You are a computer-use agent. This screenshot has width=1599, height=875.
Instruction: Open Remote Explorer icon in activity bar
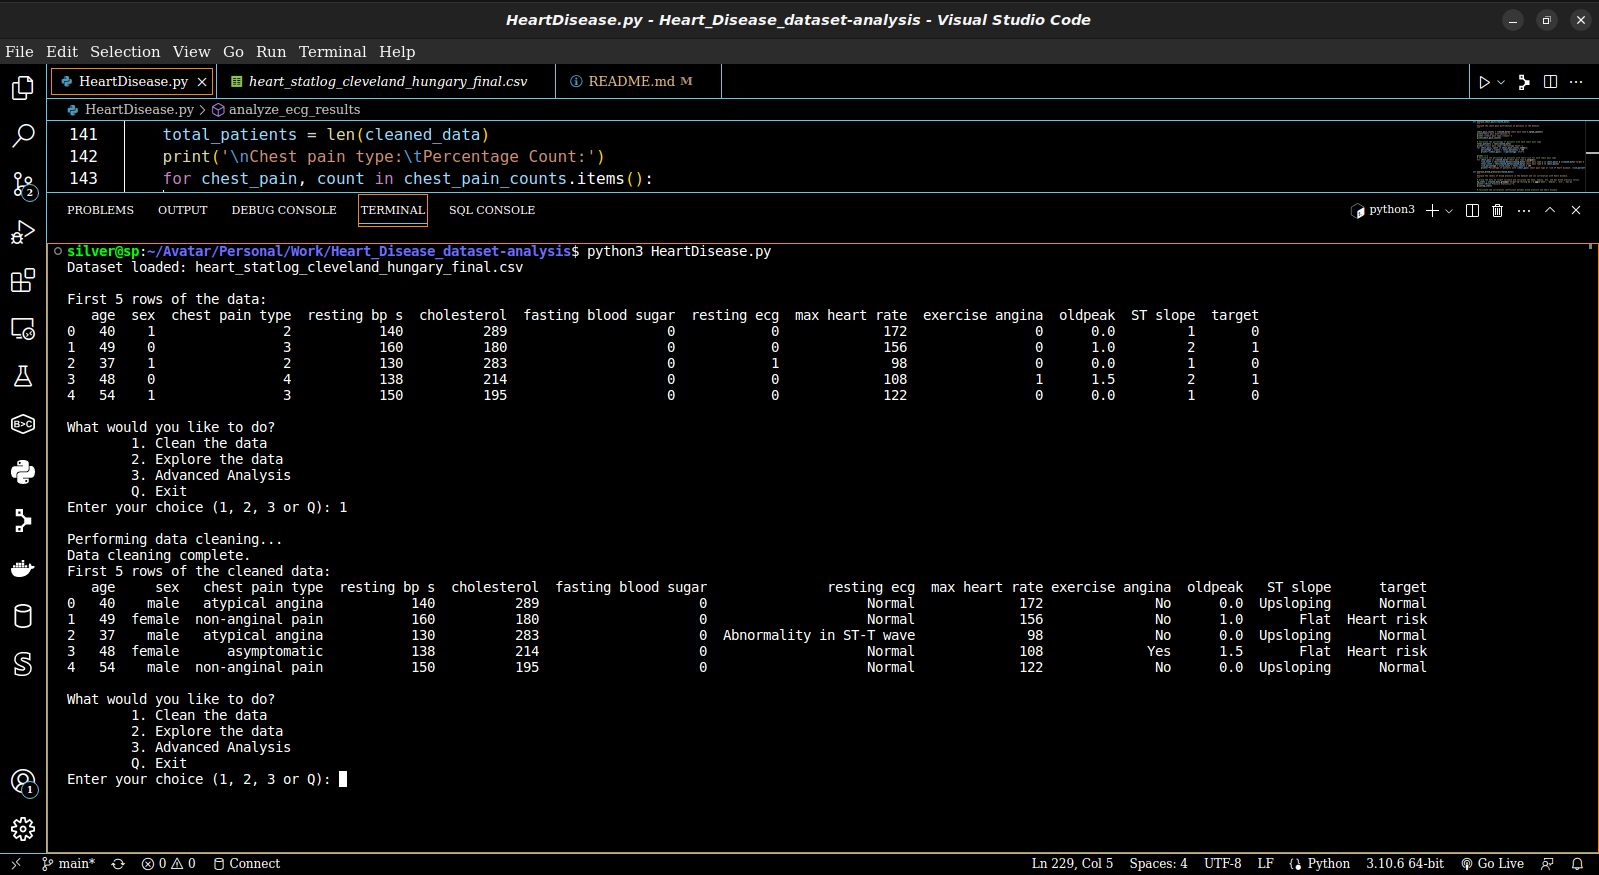[23, 328]
